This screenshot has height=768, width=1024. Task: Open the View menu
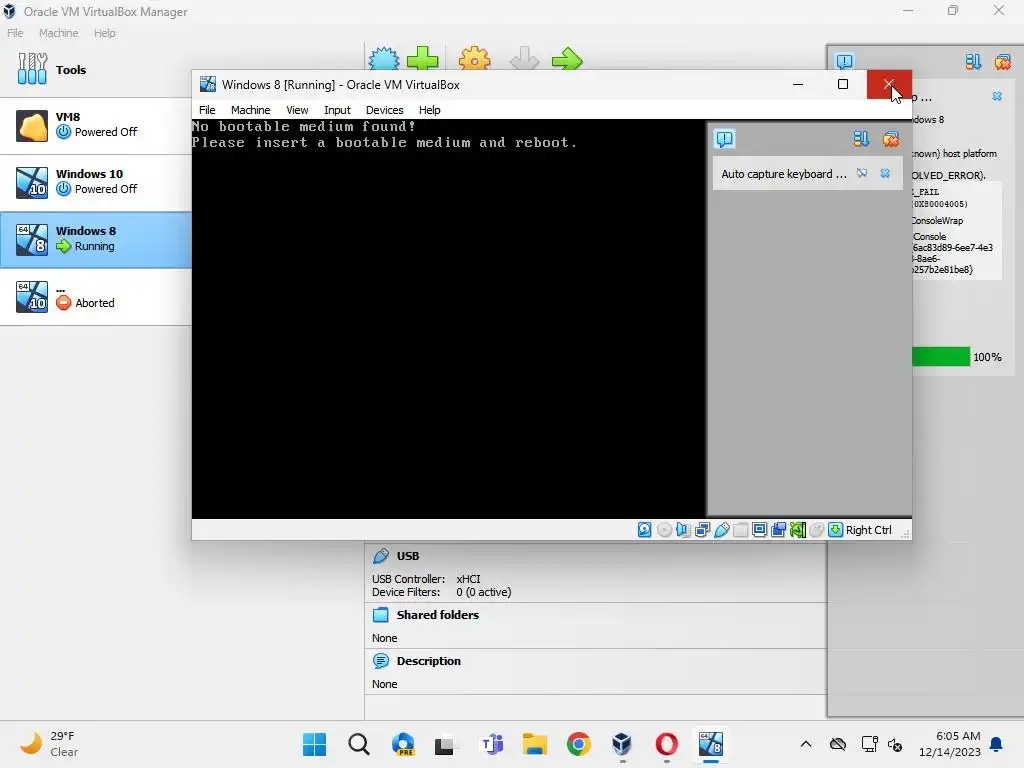click(x=297, y=110)
